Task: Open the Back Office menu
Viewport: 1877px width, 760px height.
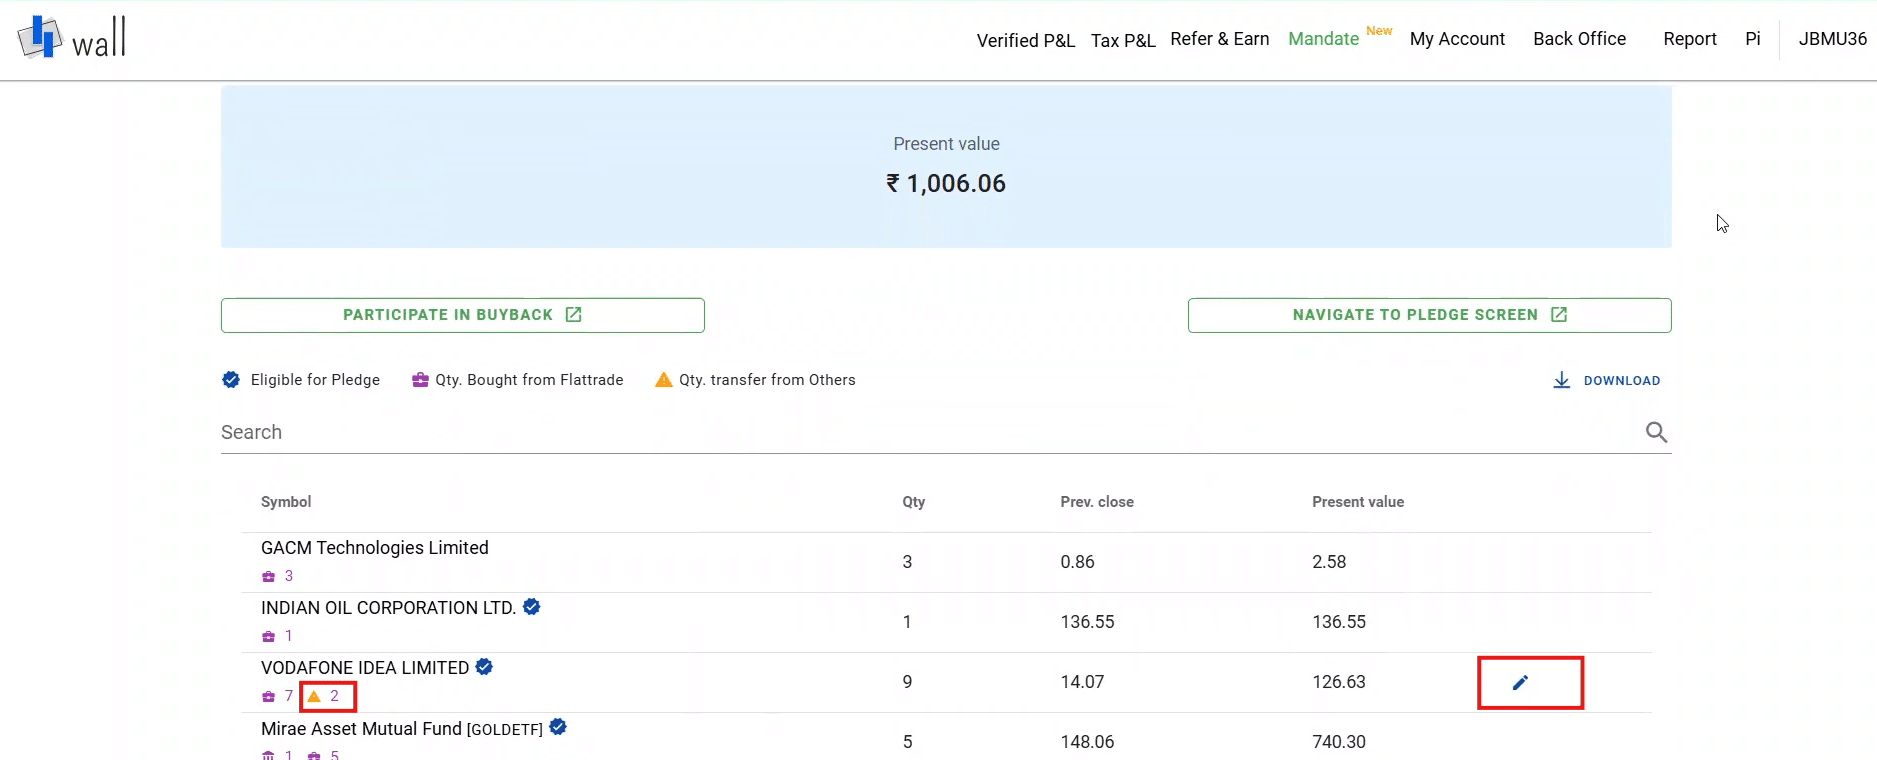Action: (1580, 39)
